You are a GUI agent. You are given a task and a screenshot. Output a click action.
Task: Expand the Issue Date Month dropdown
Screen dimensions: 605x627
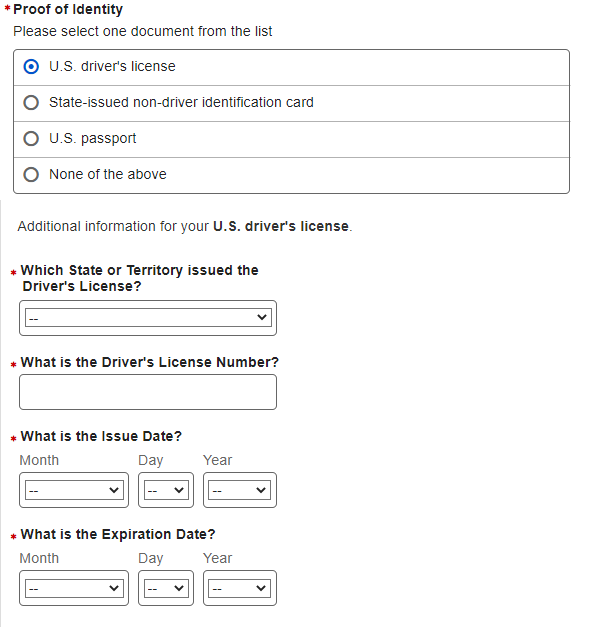click(74, 491)
